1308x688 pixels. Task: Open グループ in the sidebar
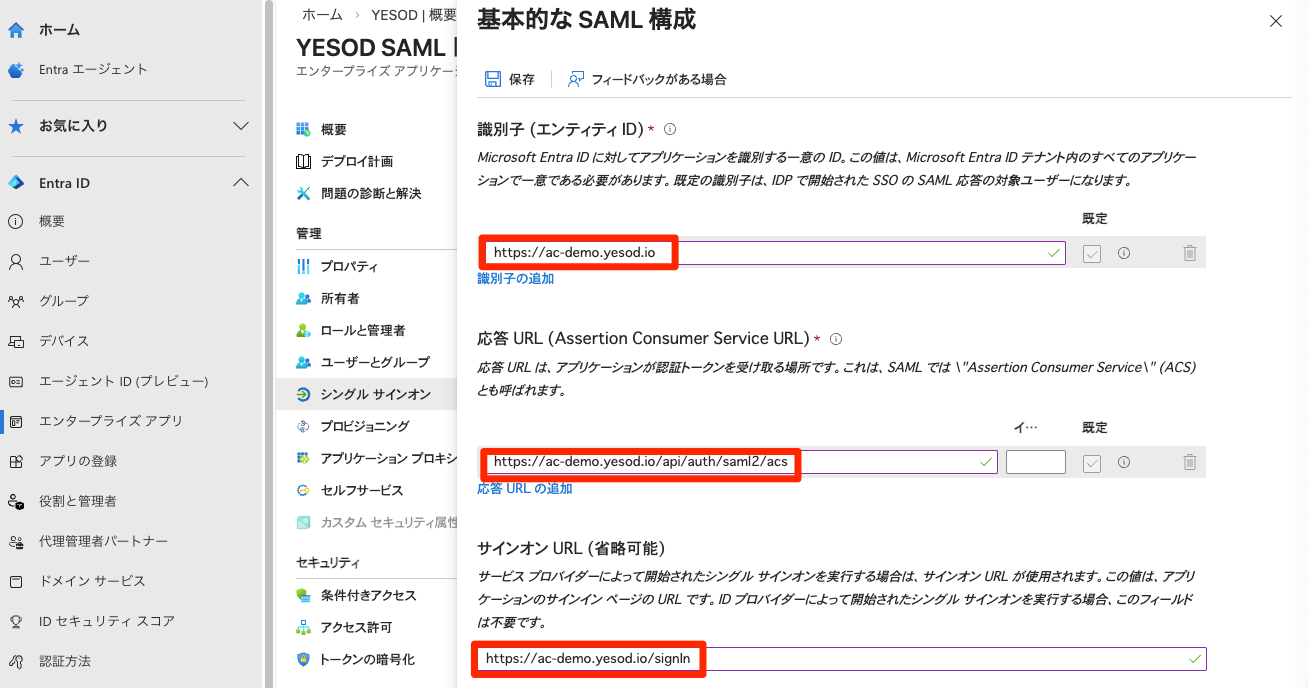point(64,301)
